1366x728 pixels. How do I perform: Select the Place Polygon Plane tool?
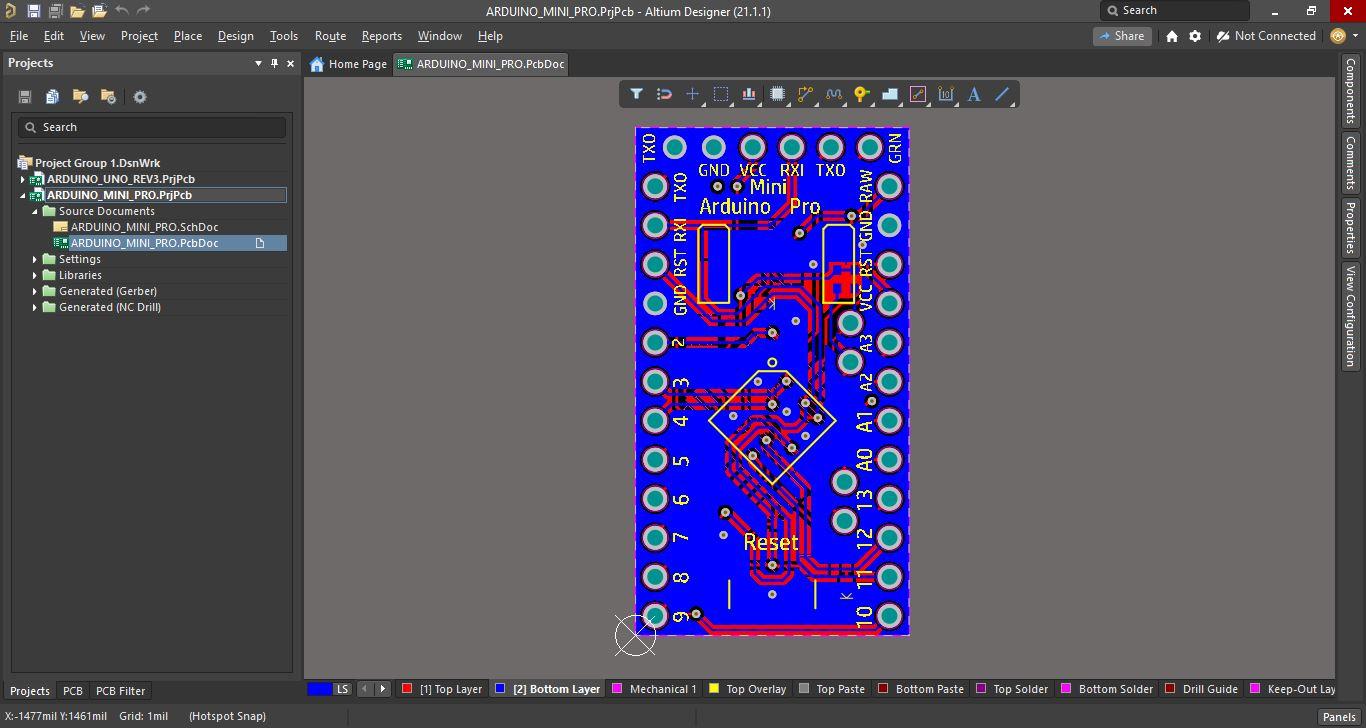click(x=890, y=94)
